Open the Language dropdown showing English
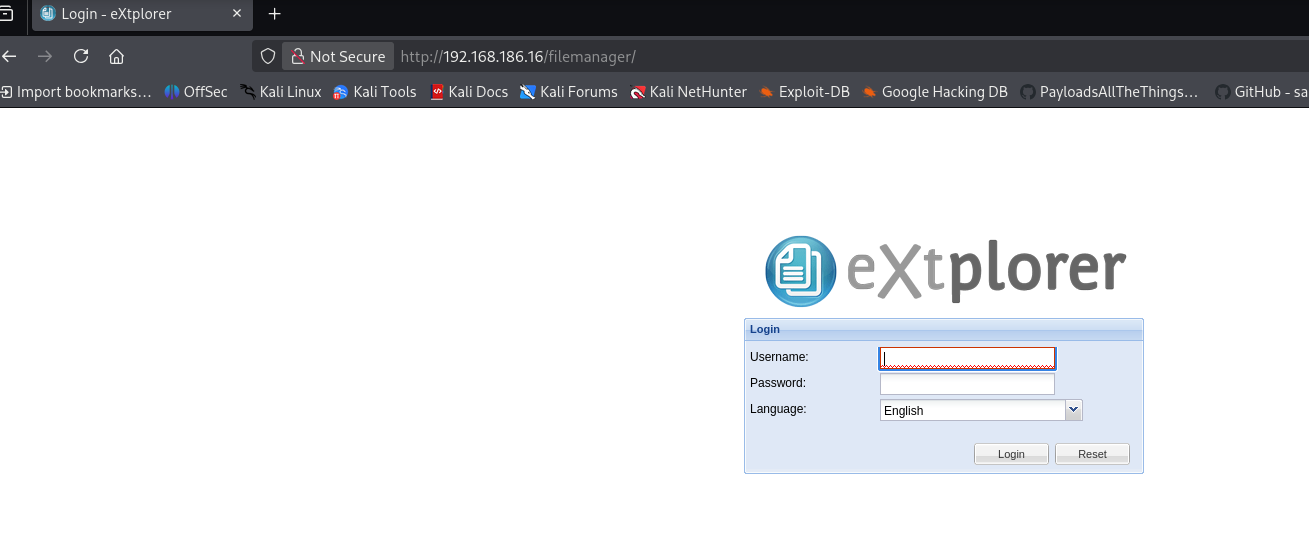 [973, 410]
